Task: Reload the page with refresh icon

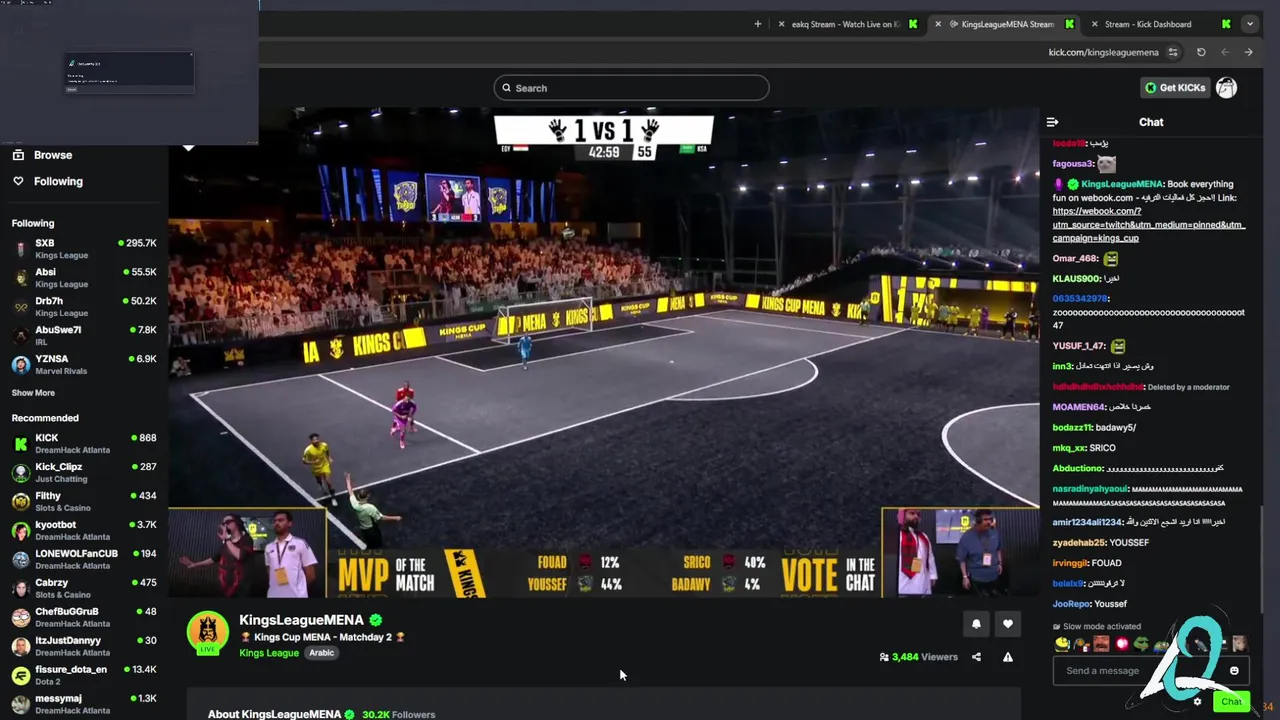Action: point(1201,52)
